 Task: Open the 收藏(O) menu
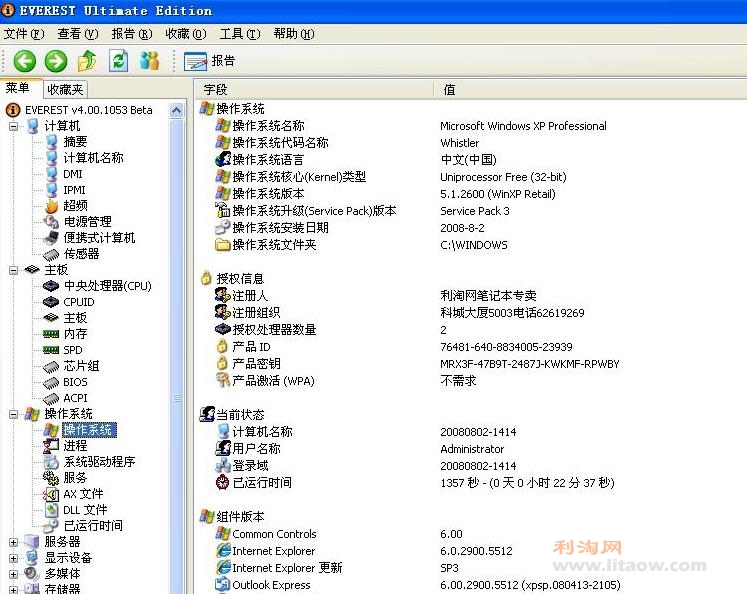186,34
